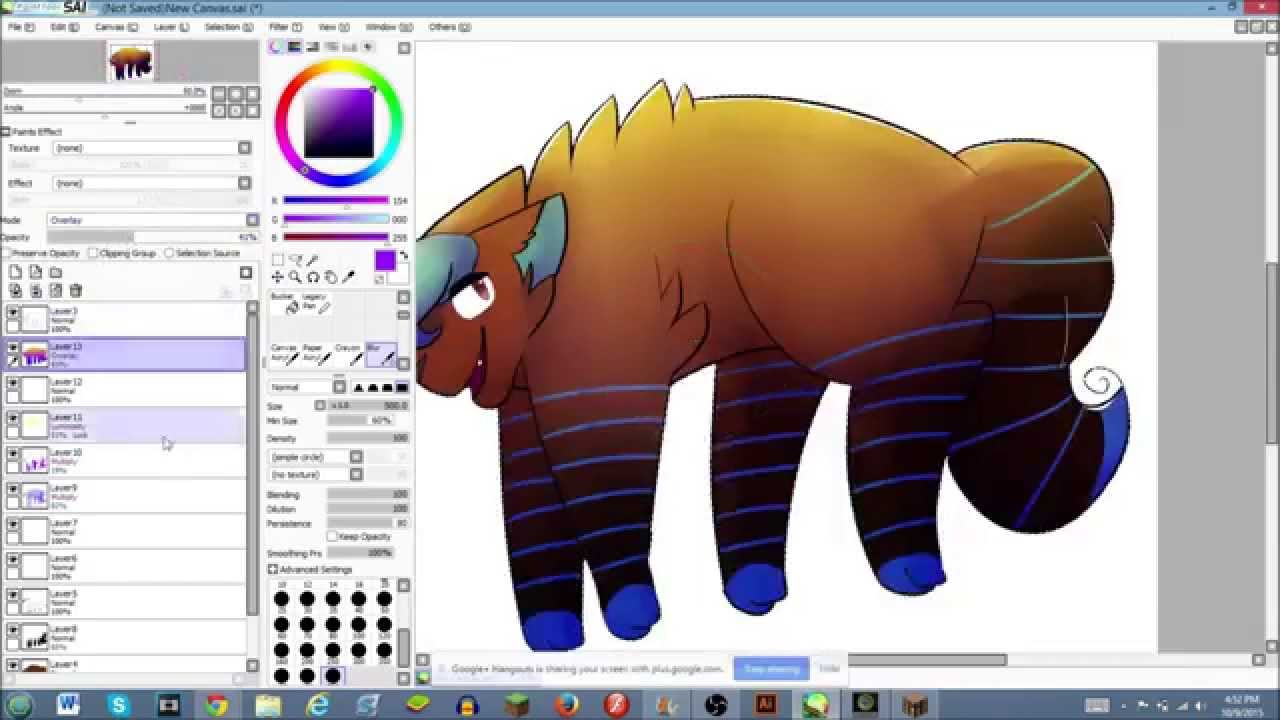This screenshot has width=1280, height=720.
Task: Choose the rectangular selection tool
Action: coord(278,261)
